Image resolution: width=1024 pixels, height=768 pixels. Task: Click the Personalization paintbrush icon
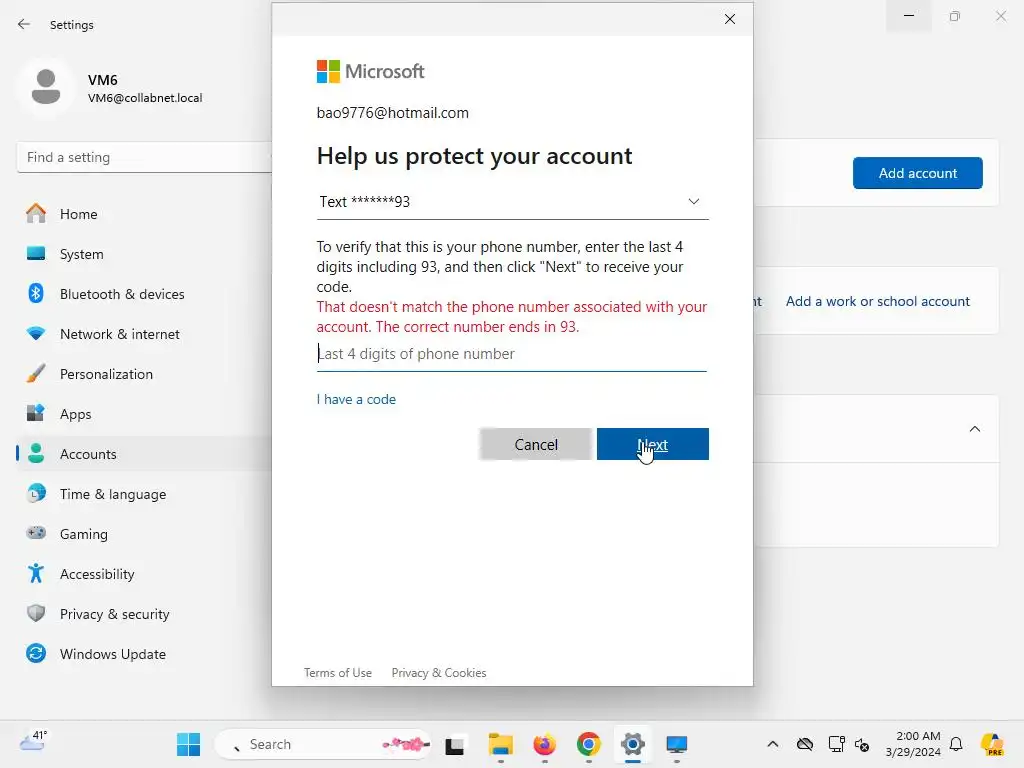[36, 374]
